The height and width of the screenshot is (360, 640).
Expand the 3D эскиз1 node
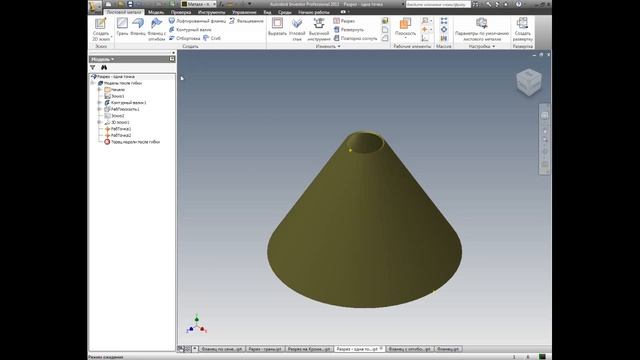[99, 122]
